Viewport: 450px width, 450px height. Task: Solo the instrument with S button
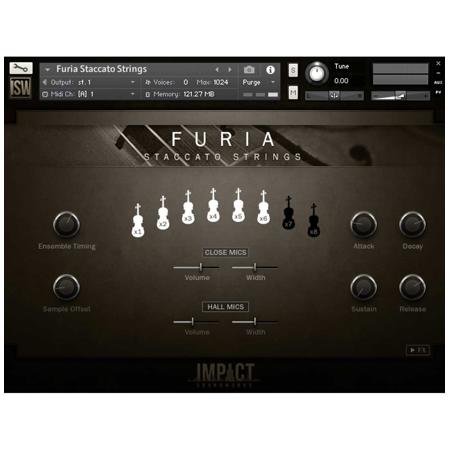tap(293, 70)
